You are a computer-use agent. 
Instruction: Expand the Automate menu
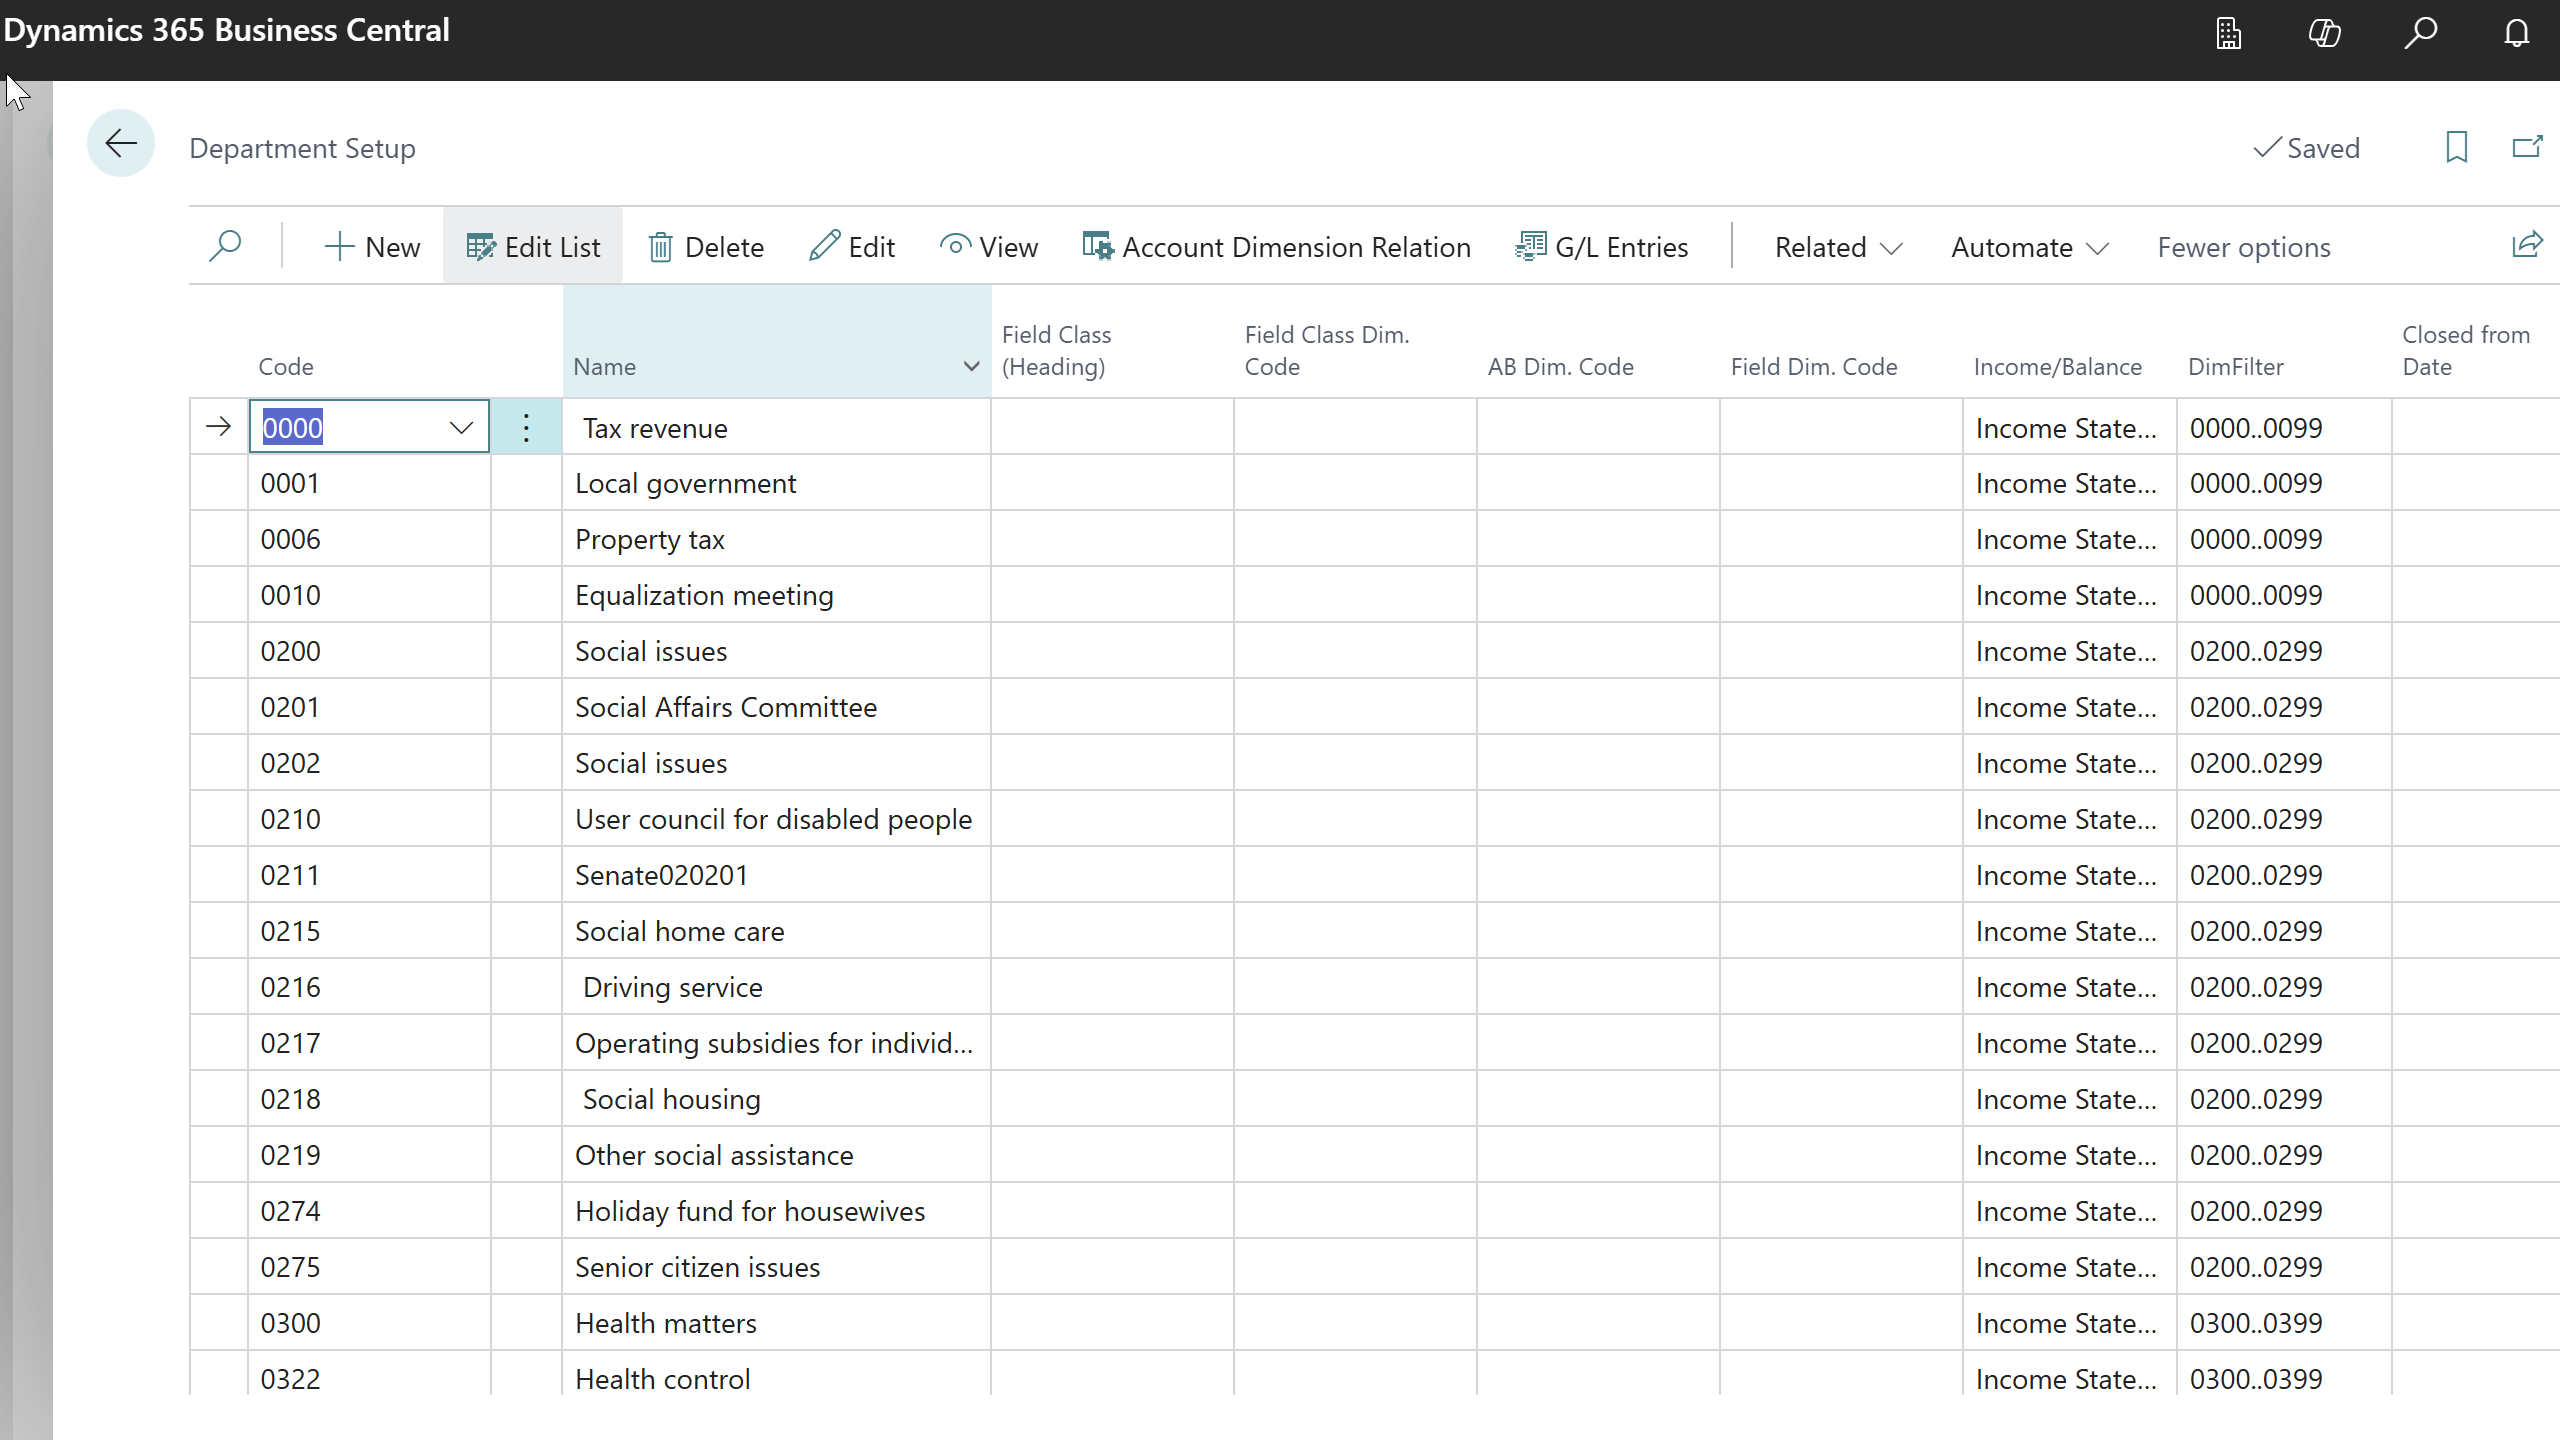click(2030, 247)
